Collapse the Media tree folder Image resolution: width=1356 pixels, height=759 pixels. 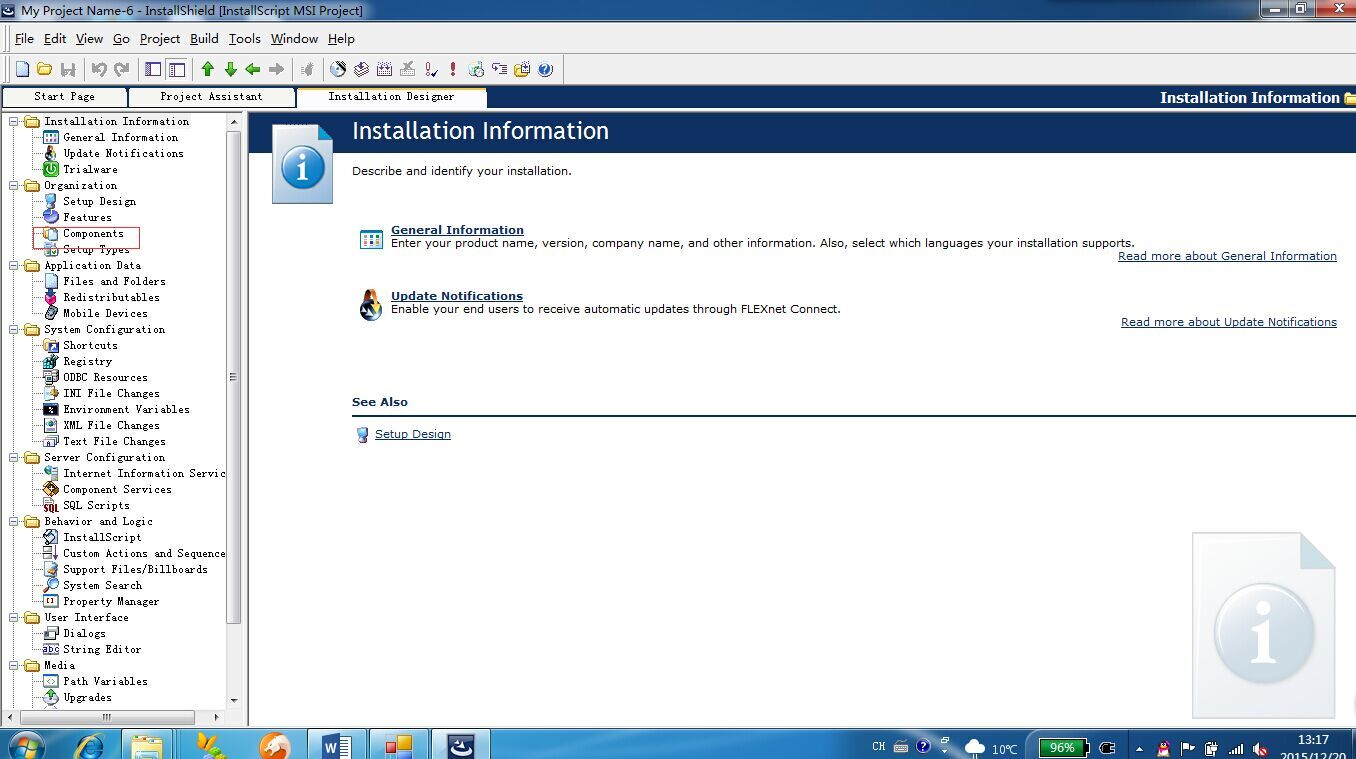click(x=15, y=666)
